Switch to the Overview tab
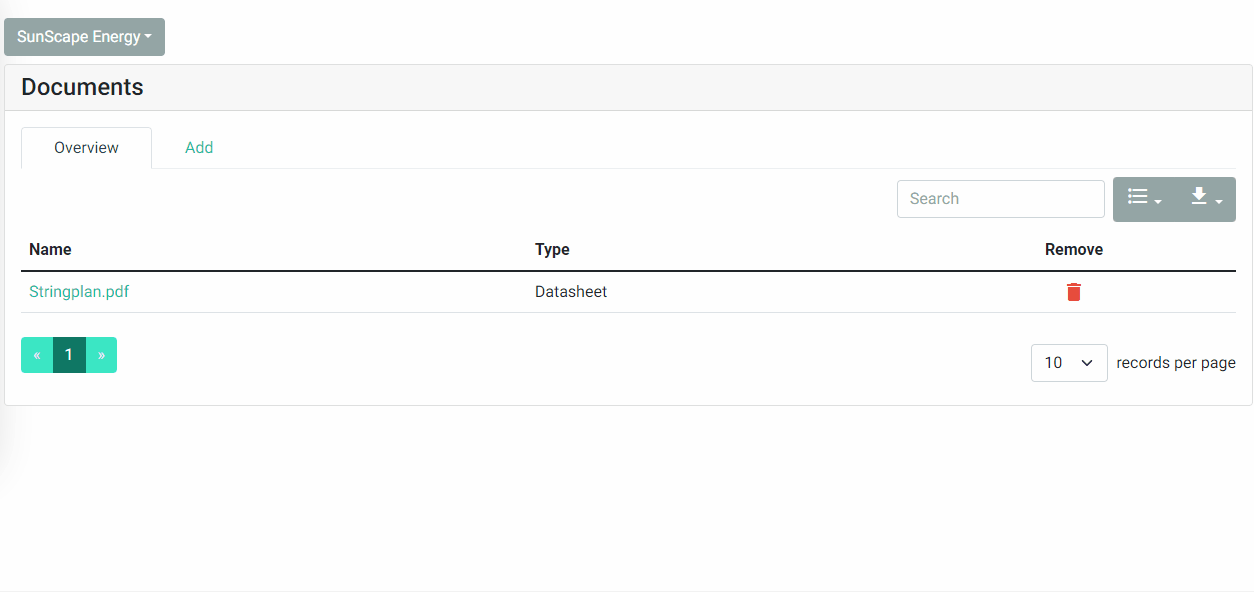The height and width of the screenshot is (592, 1254). tap(86, 148)
